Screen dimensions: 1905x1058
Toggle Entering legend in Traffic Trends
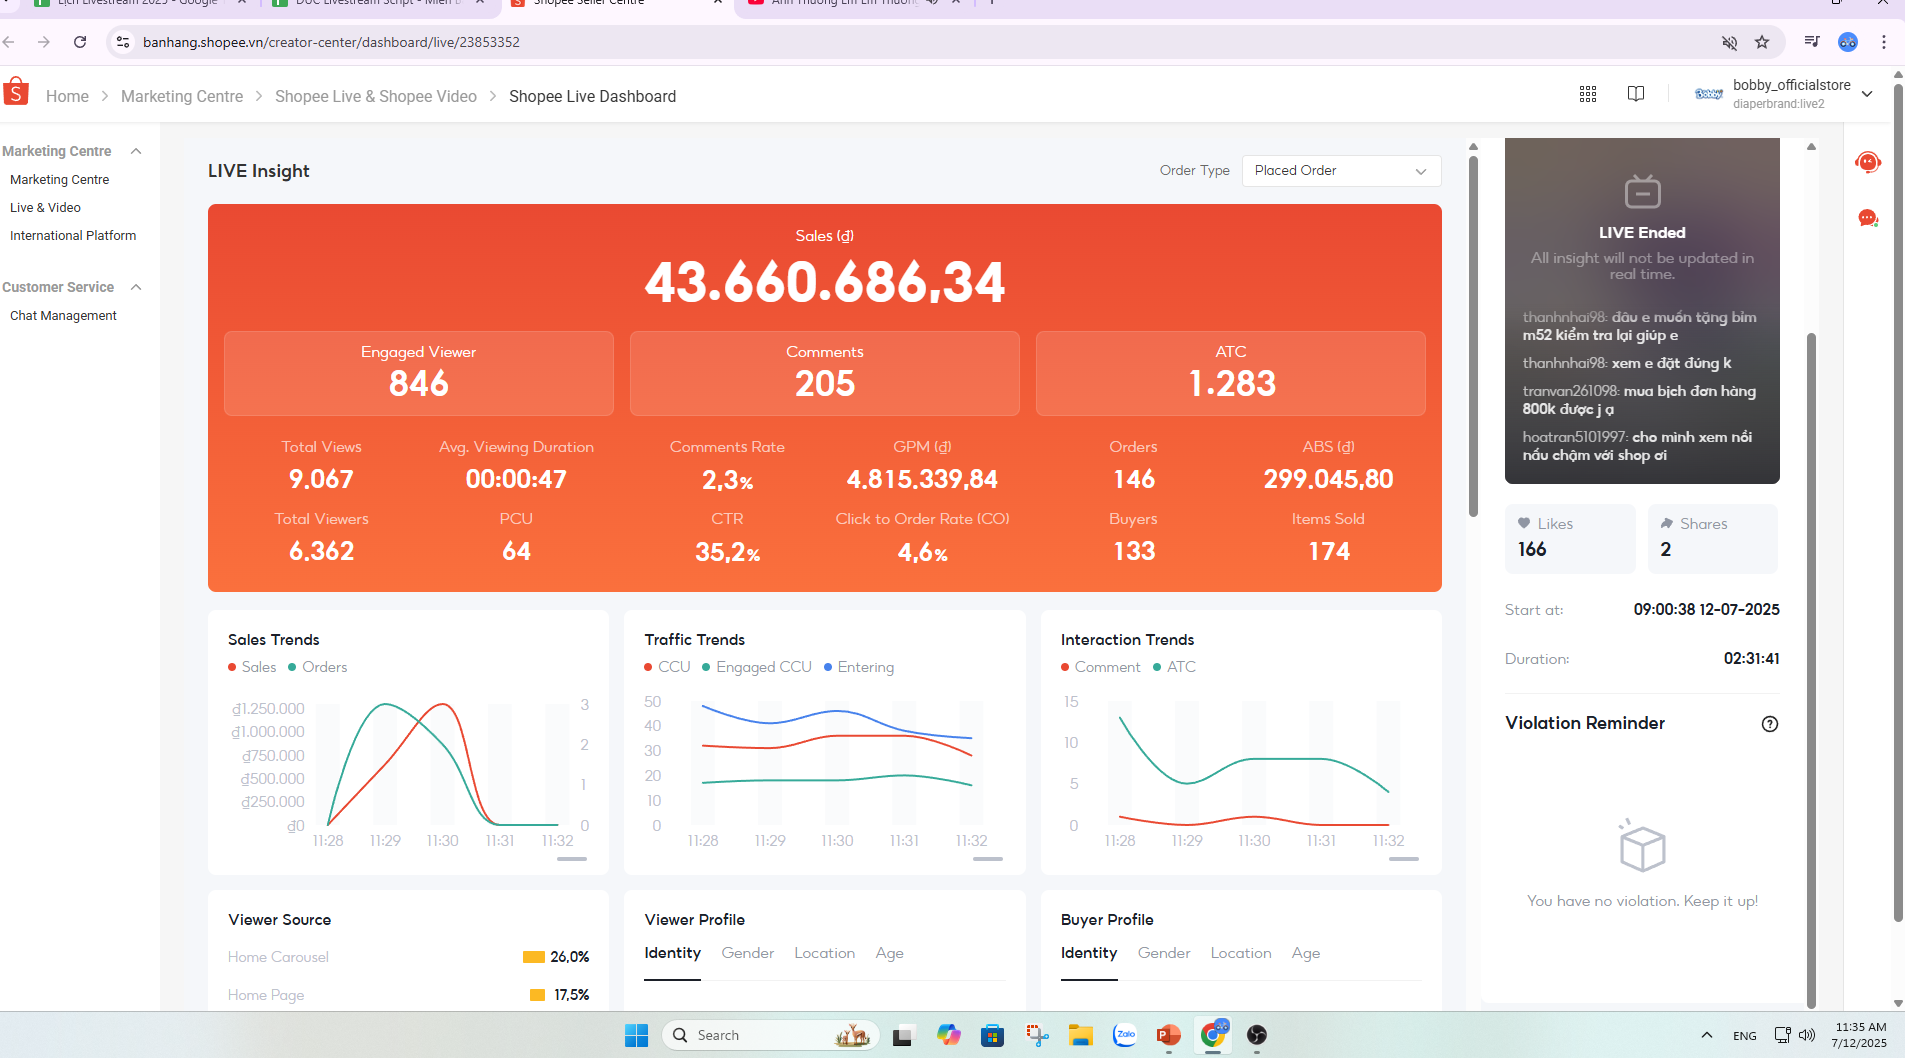[x=859, y=667]
